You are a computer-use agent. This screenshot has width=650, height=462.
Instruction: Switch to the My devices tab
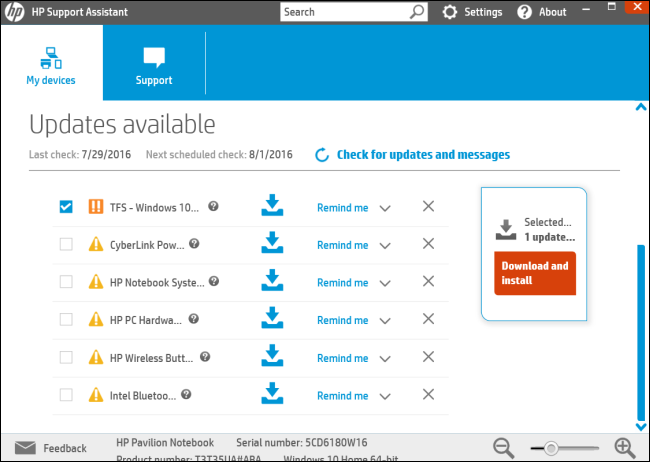click(x=51, y=63)
